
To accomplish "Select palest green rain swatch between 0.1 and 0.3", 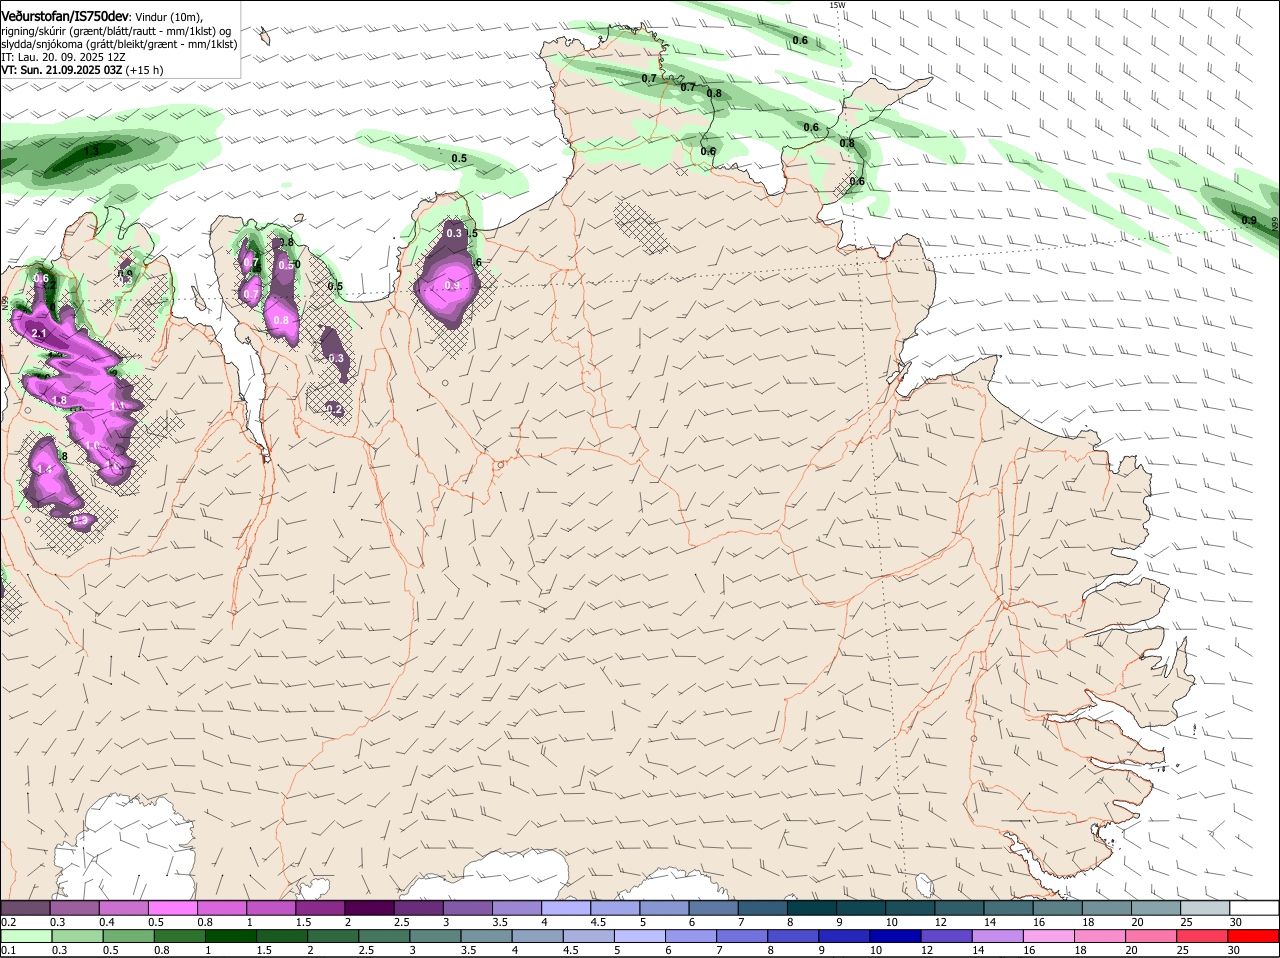I will tap(25, 936).
